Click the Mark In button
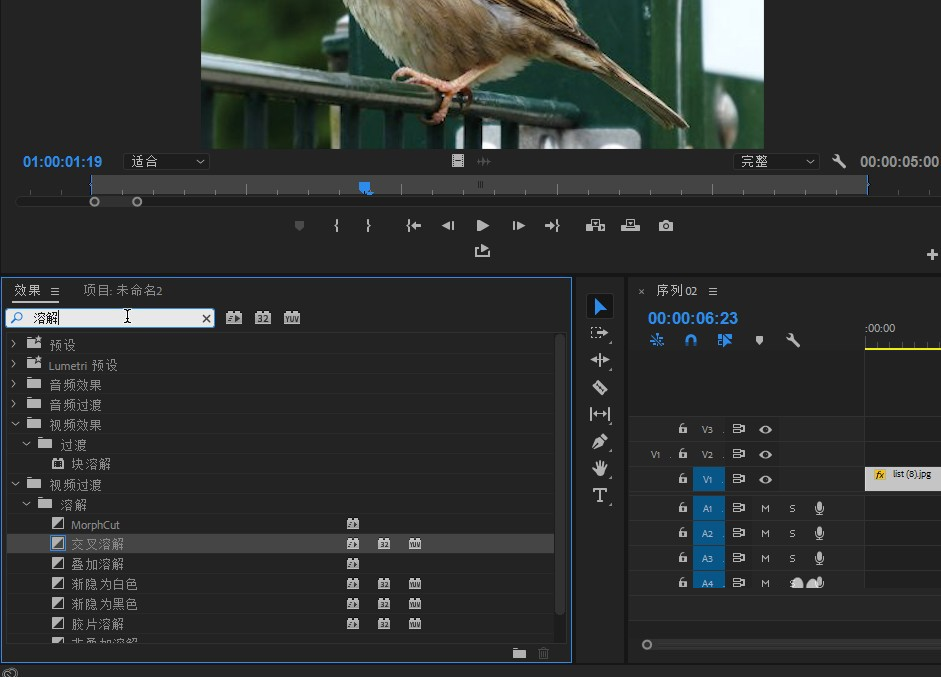The image size is (941, 677). click(x=336, y=226)
